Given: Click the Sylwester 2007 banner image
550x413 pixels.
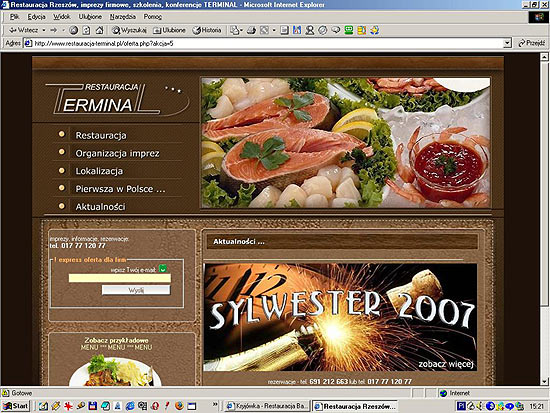Looking at the screenshot, I should click(340, 317).
